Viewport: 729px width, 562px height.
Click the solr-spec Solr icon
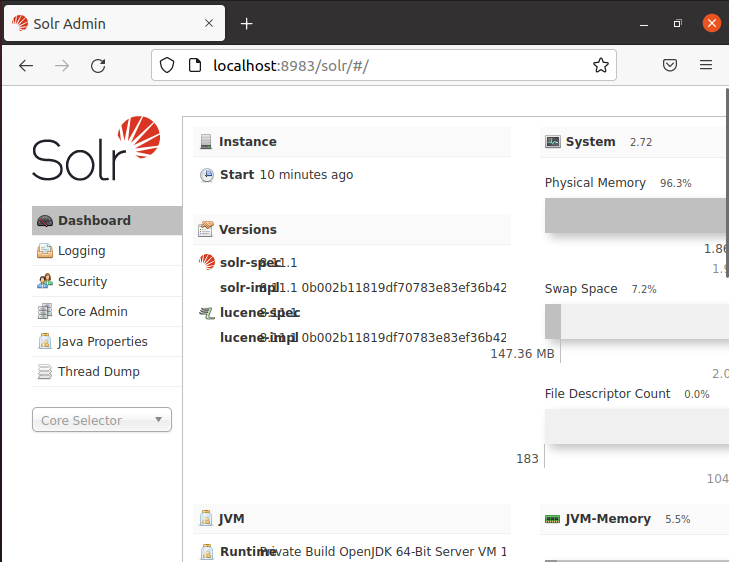(x=207, y=262)
